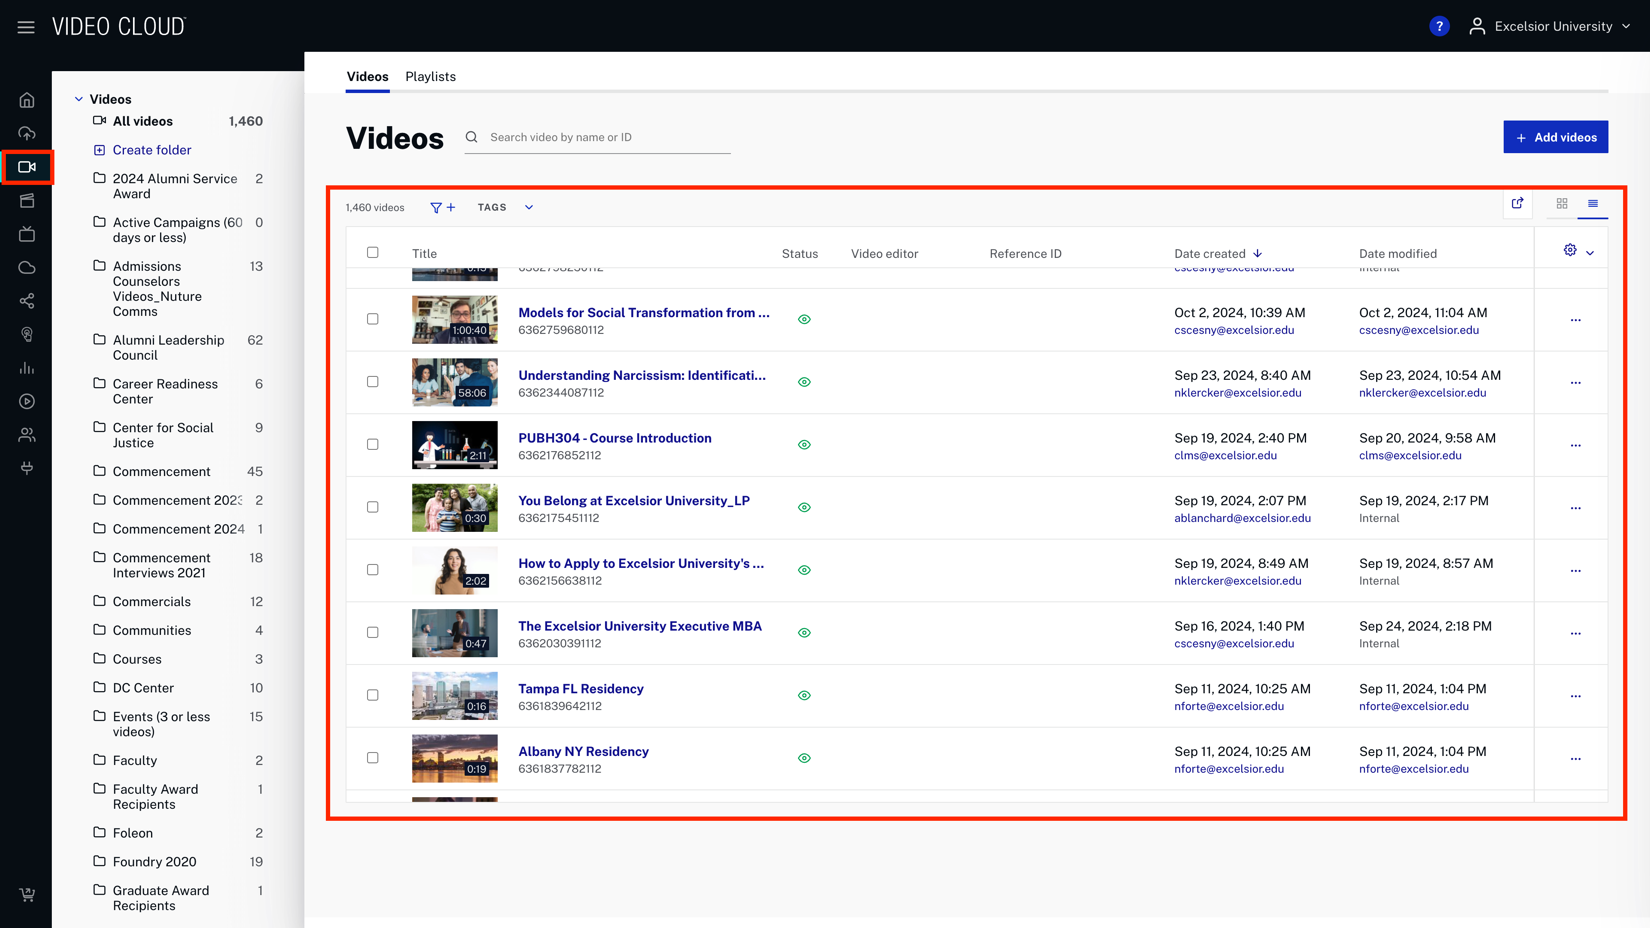Select checkbox for You Belong at Excelsior University_LP
This screenshot has width=1650, height=928.
coord(373,507)
